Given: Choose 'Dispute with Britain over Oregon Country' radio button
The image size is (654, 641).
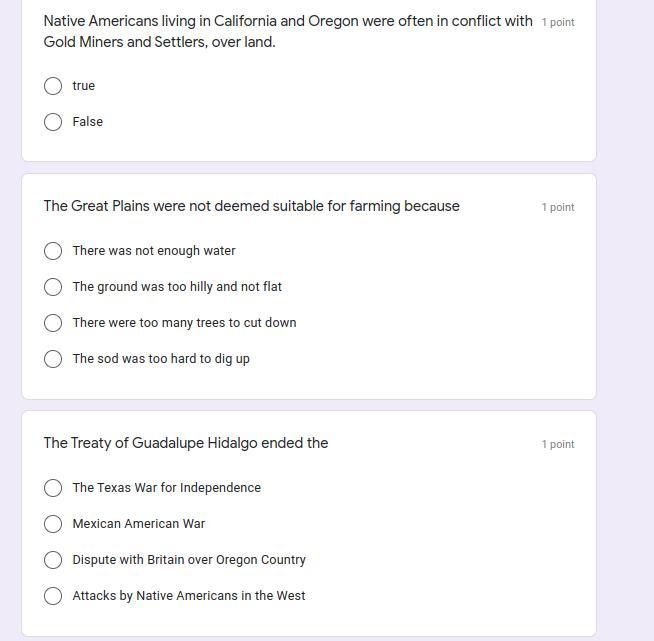Looking at the screenshot, I should tap(53, 560).
